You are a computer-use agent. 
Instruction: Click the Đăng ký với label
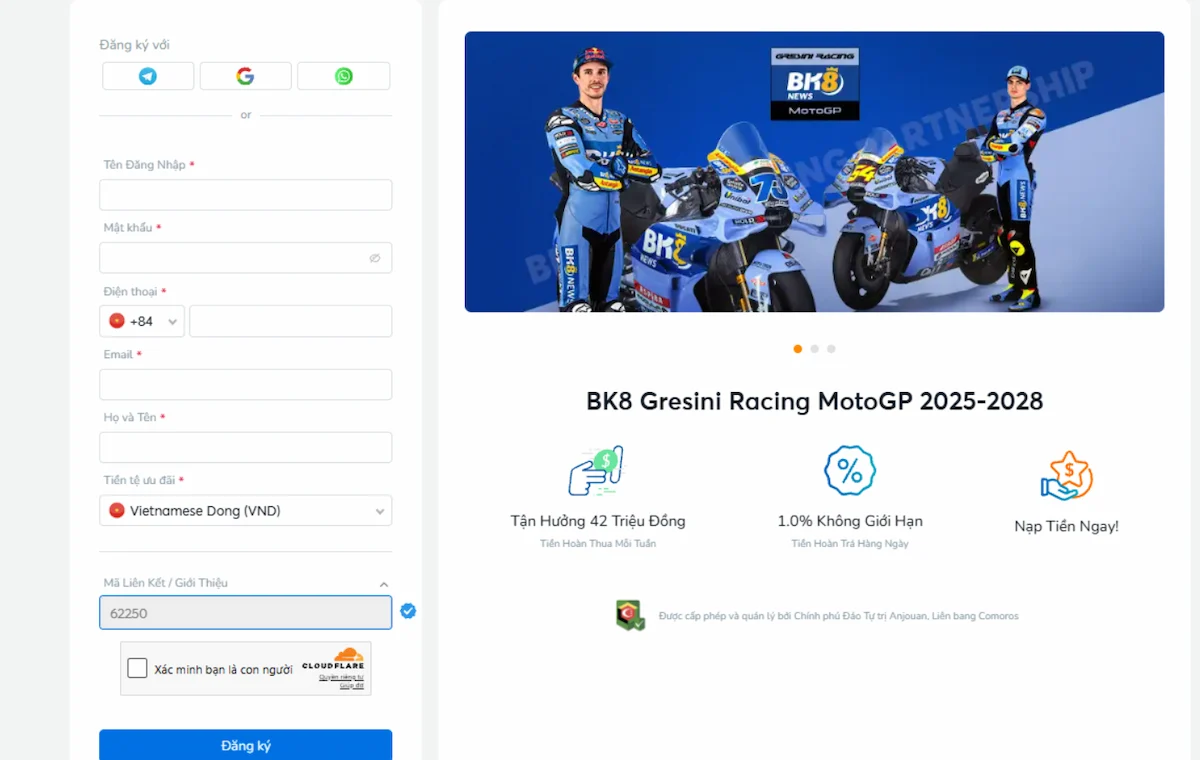point(134,45)
